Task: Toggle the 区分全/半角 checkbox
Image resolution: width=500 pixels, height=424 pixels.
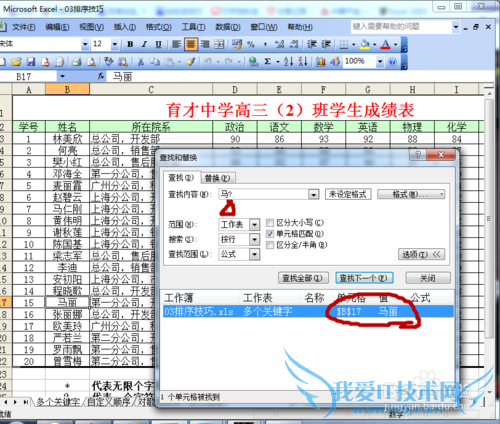Action: coord(270,245)
